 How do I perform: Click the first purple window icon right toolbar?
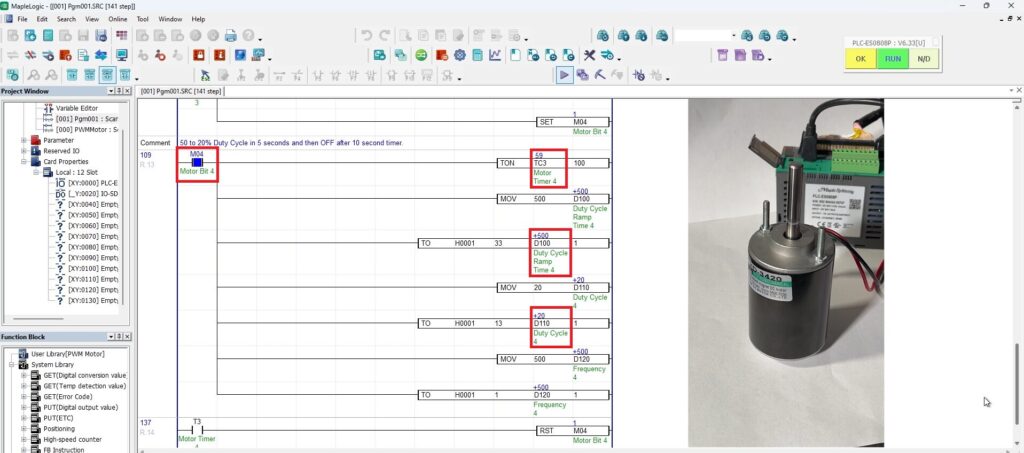pos(722,55)
